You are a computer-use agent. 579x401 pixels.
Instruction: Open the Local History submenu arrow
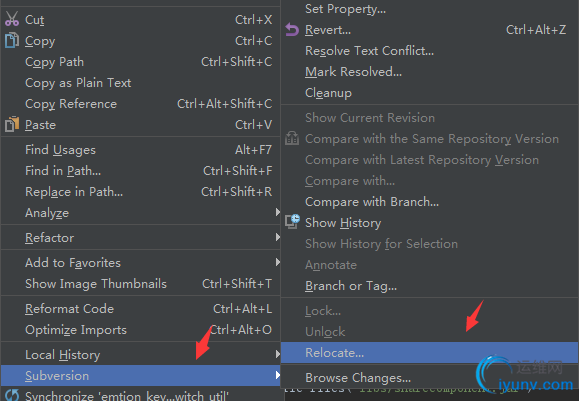click(x=277, y=354)
